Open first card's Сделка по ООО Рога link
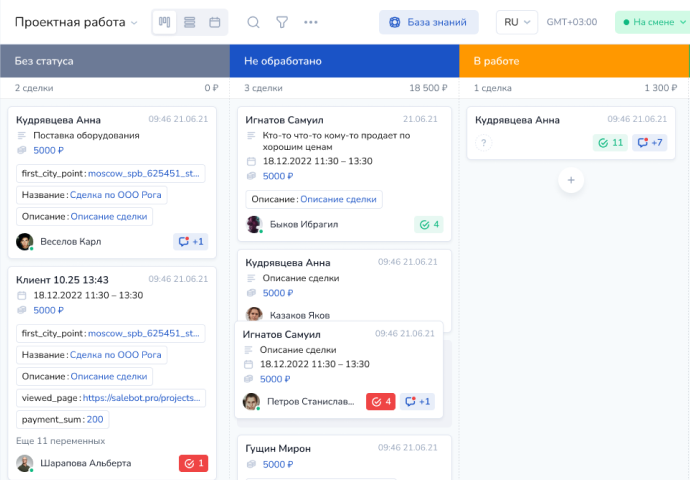The width and height of the screenshot is (690, 480). (116, 195)
